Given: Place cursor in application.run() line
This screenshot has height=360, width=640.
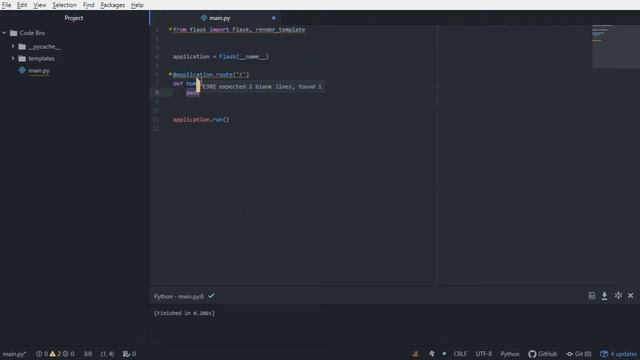Looking at the screenshot, I should [201, 120].
